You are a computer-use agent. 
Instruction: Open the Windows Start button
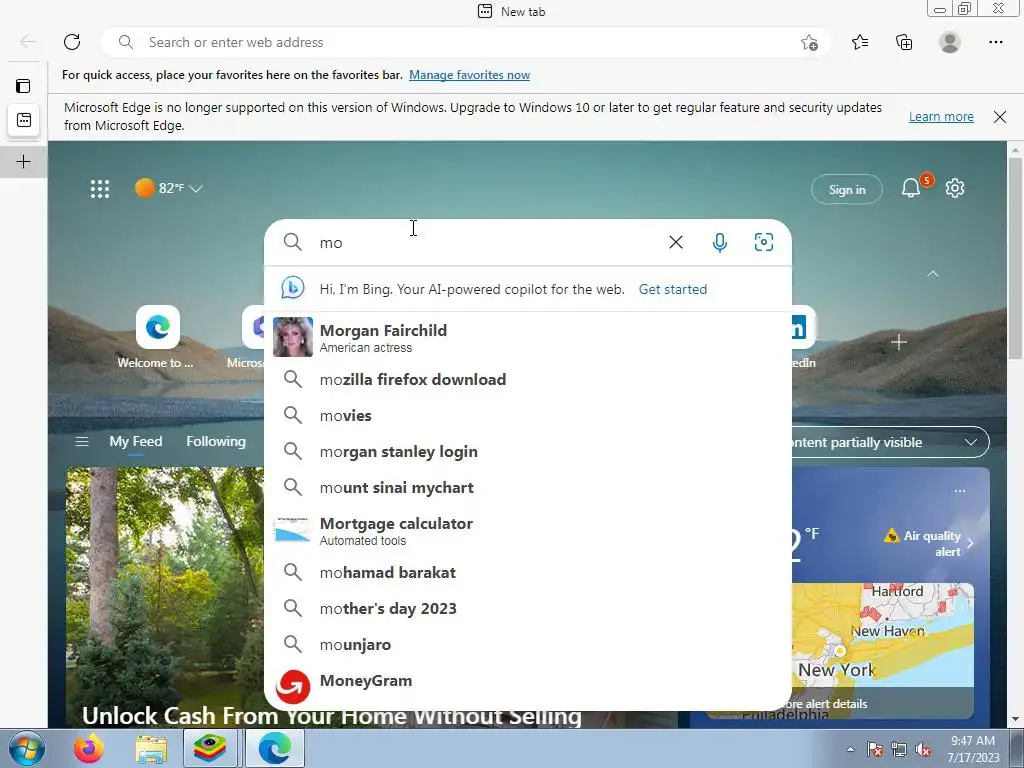tap(27, 749)
